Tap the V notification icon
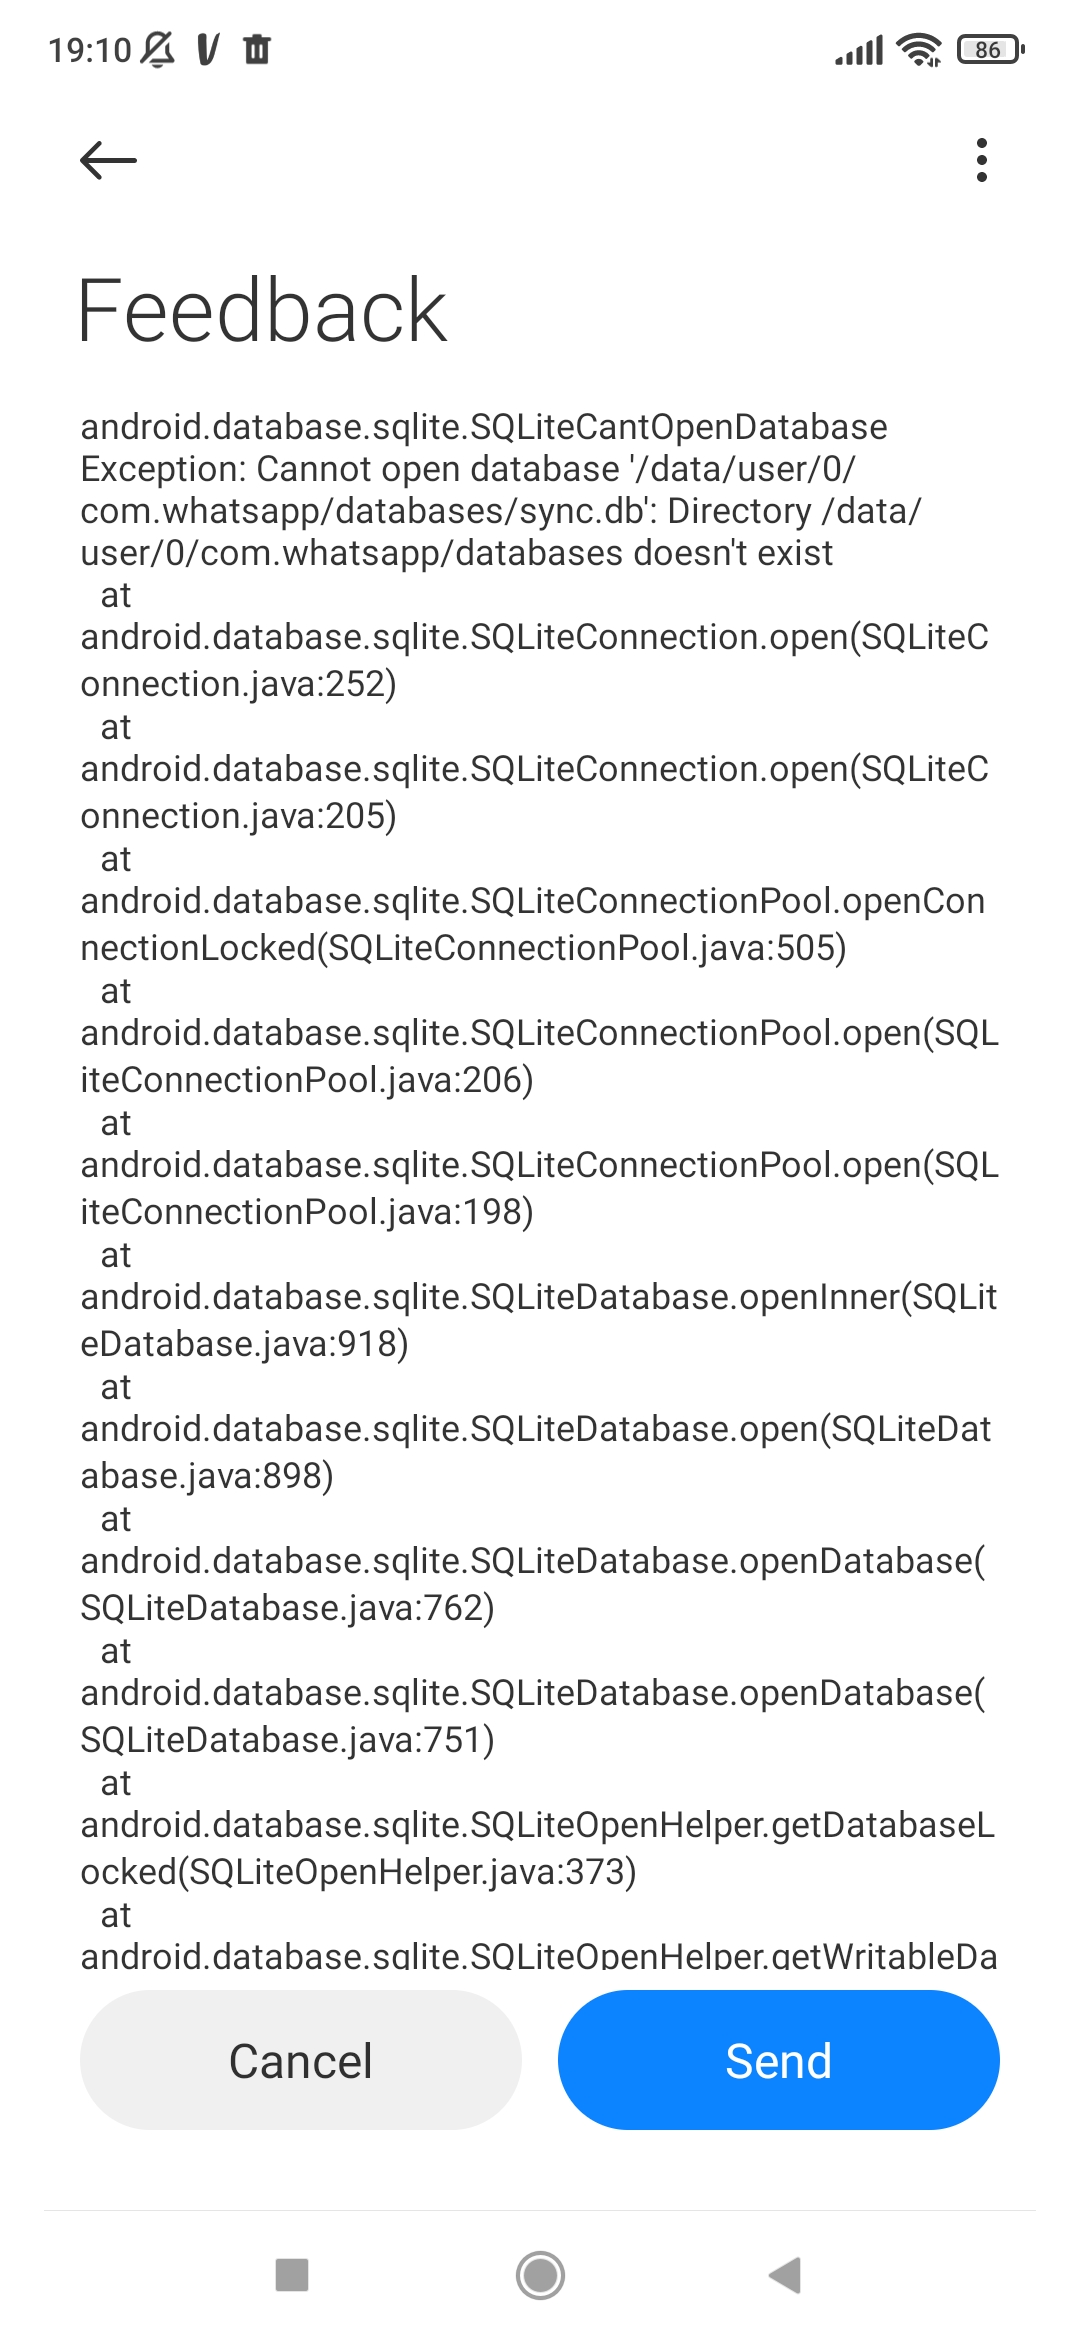Viewport: 1080px width, 2340px height. [207, 49]
